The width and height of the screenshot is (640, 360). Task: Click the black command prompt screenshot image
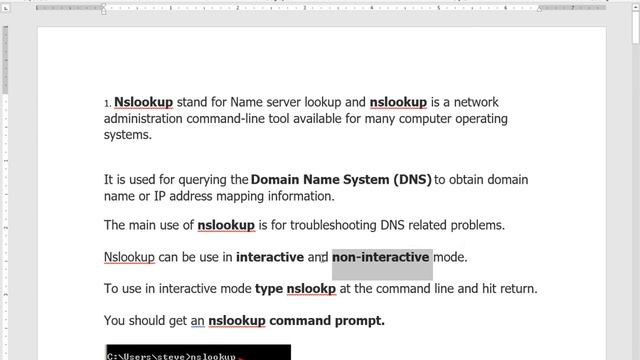198,352
